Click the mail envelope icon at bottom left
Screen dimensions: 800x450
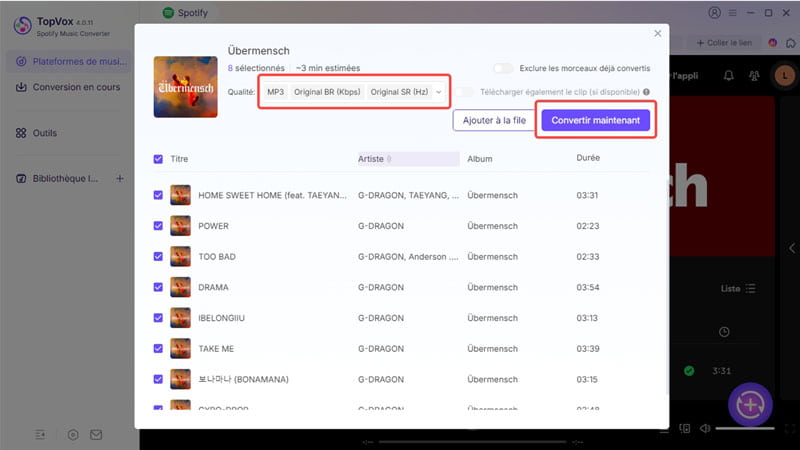[96, 435]
